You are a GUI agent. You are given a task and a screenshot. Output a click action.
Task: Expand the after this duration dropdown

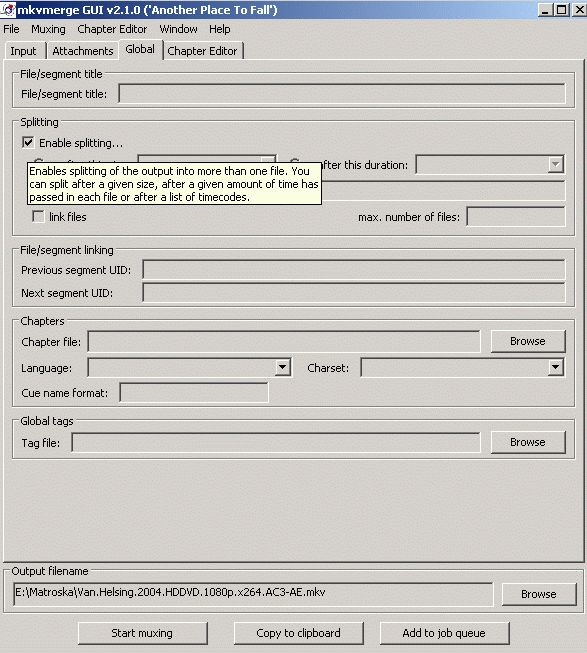556,164
